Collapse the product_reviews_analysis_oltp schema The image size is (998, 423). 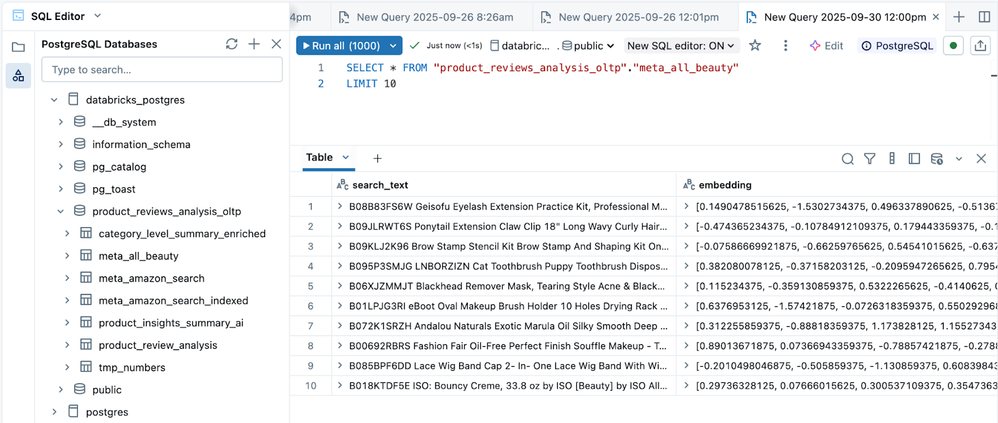[x=61, y=212]
